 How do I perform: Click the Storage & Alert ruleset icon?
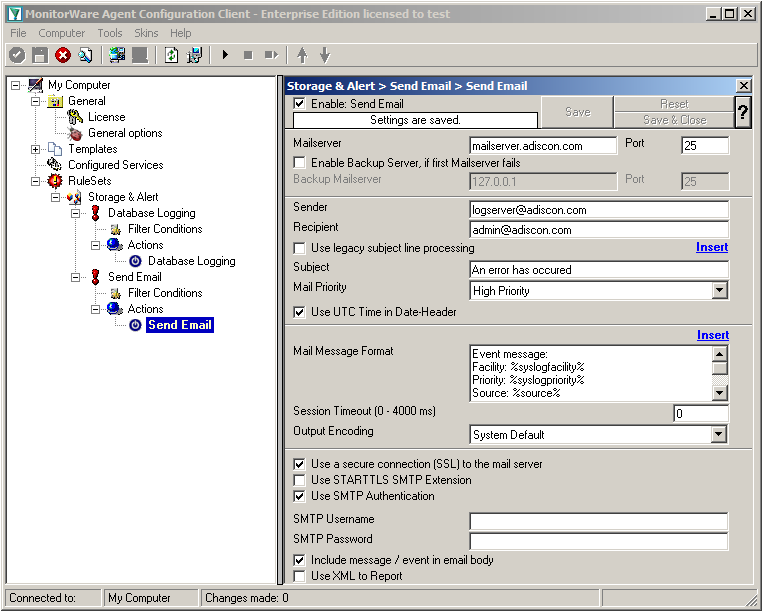(75, 197)
